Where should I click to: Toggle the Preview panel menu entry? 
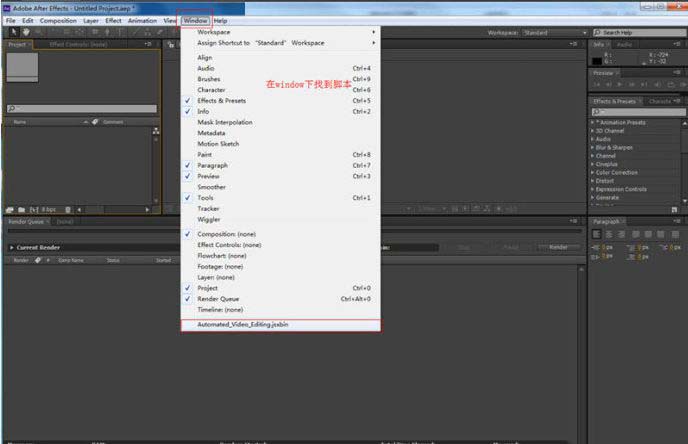click(208, 176)
